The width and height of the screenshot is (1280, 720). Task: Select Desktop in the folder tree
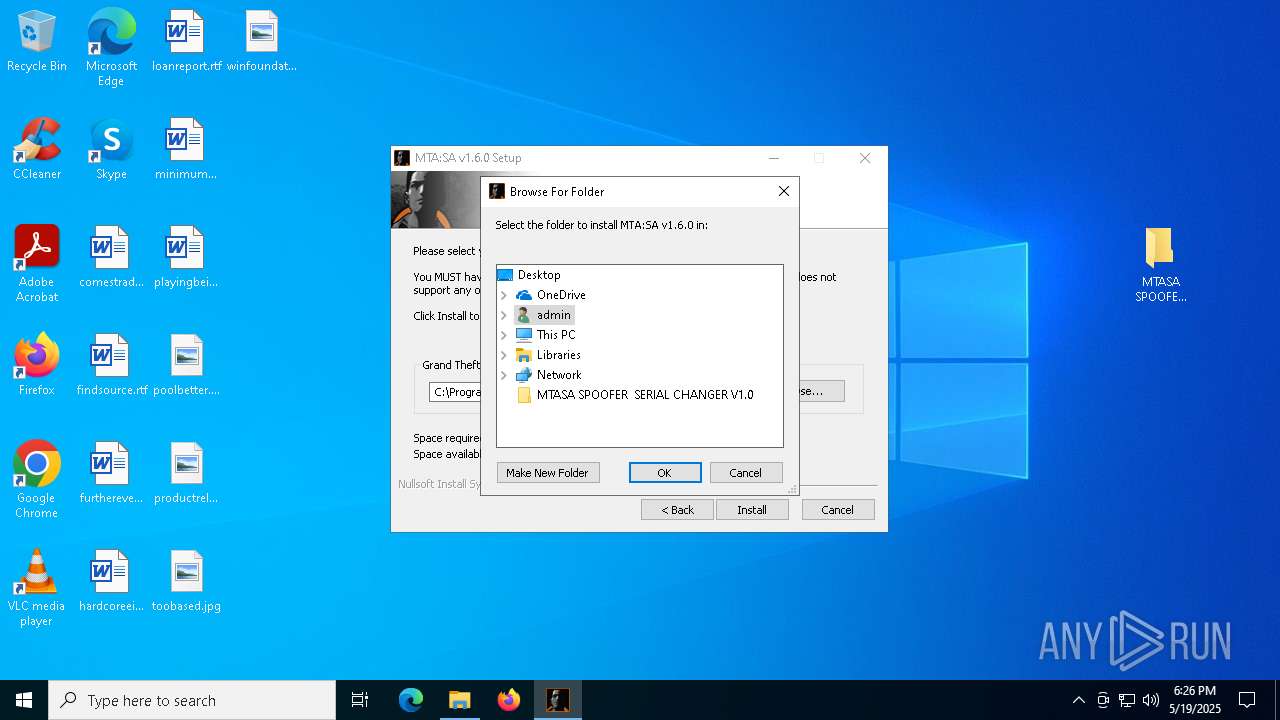539,275
